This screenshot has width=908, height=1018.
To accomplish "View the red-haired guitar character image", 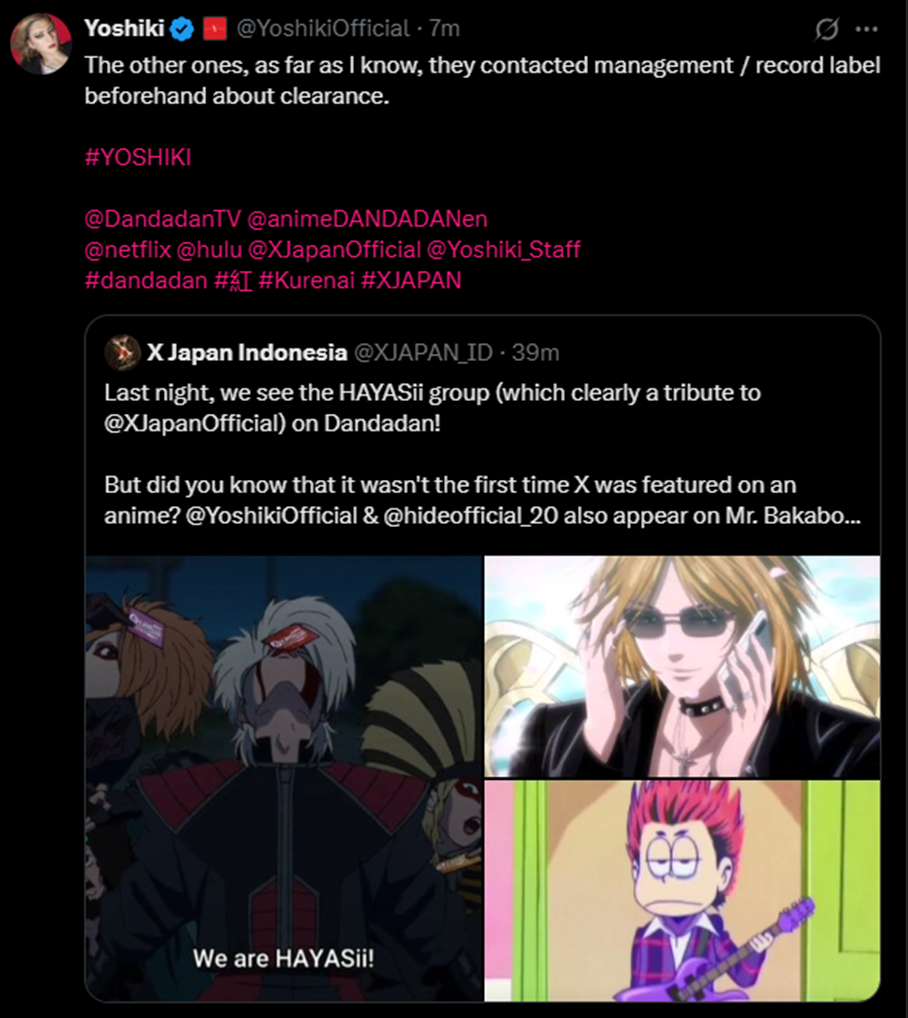I will 682,890.
